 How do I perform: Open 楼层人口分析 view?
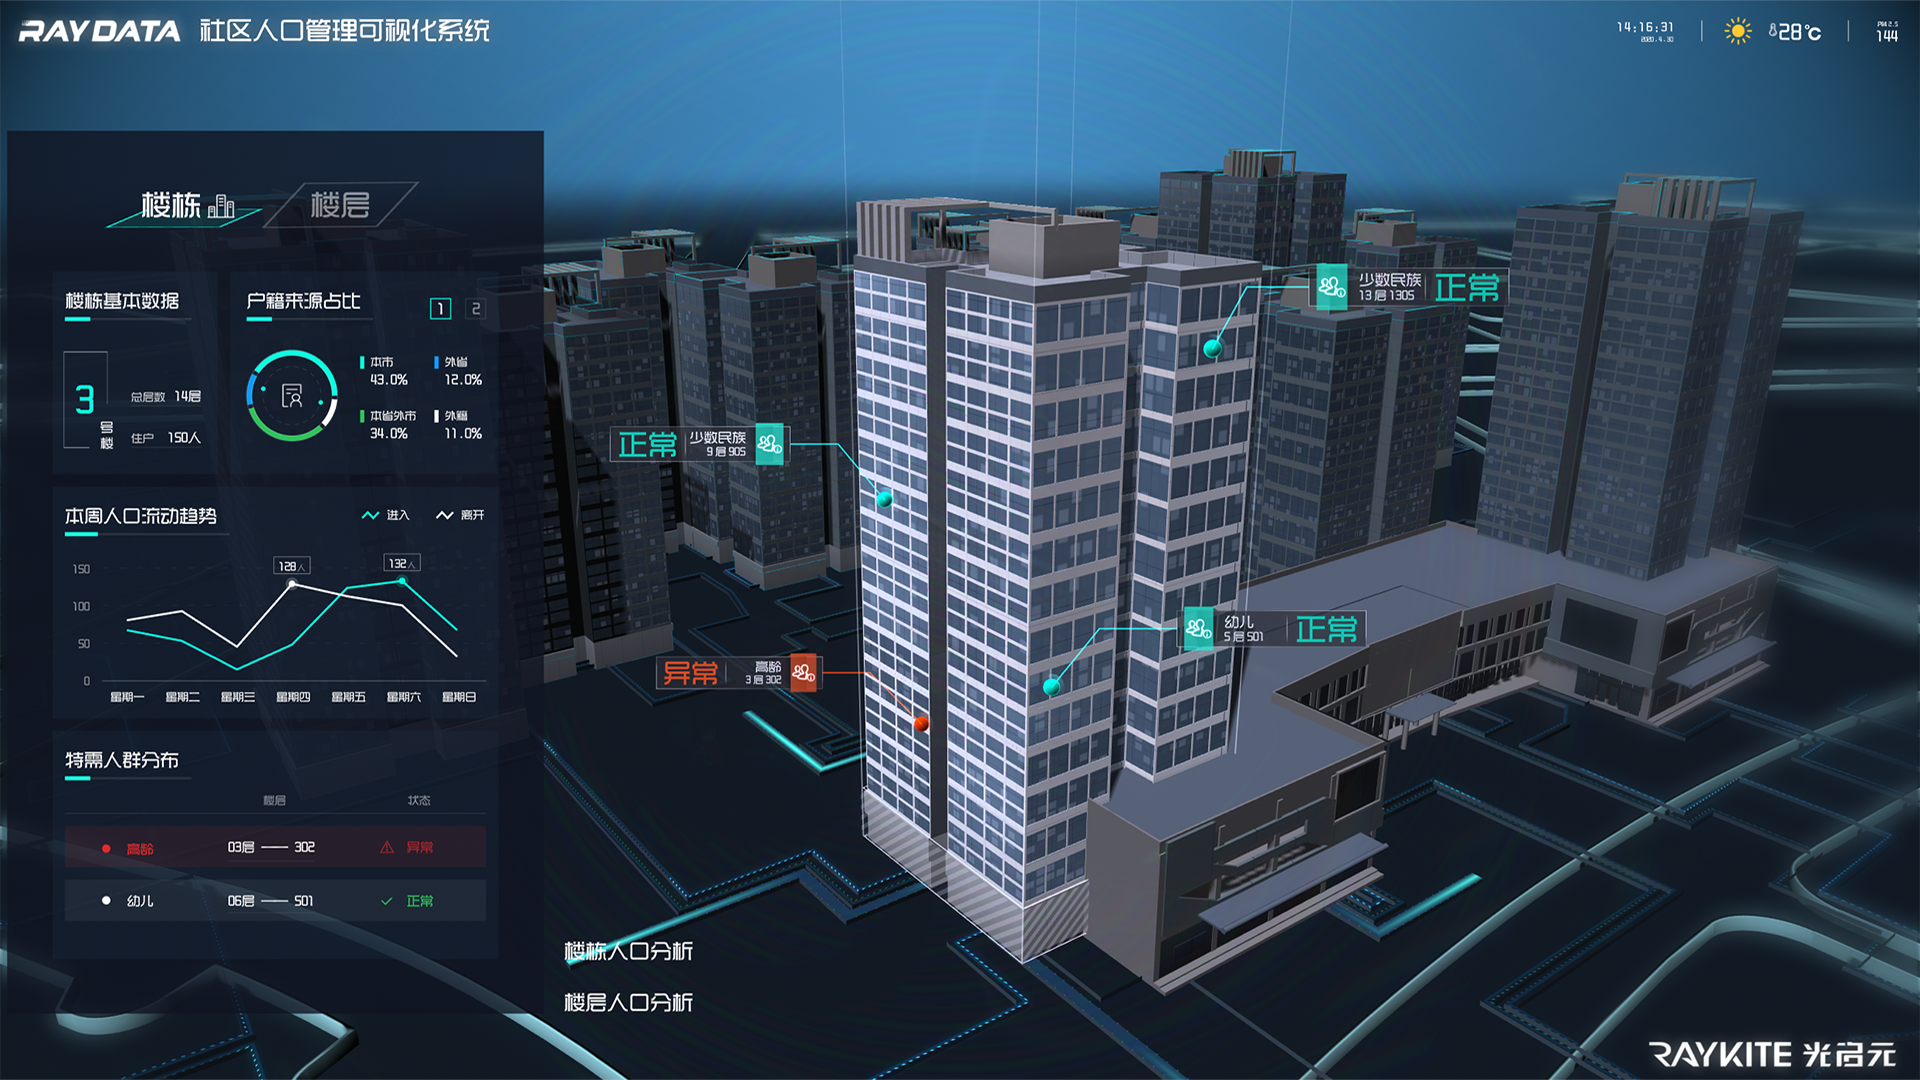(628, 1002)
